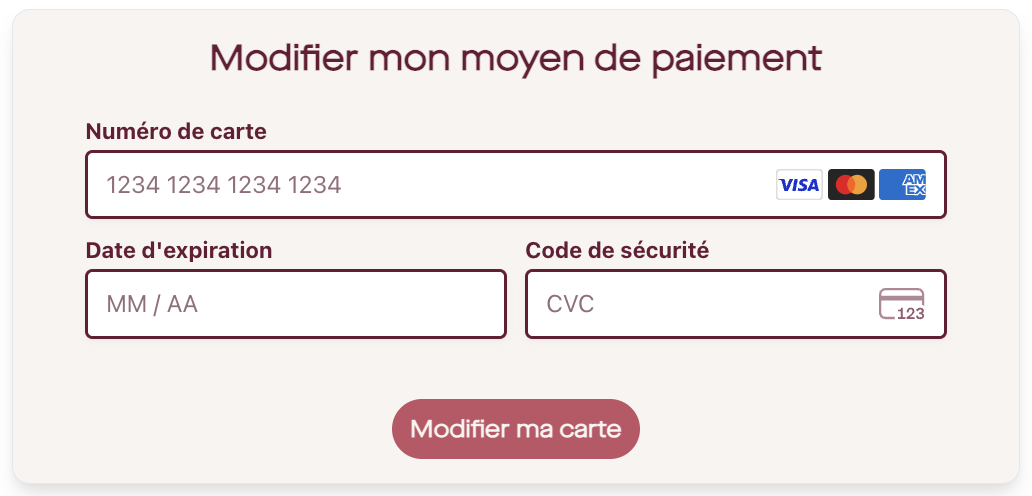Image resolution: width=1032 pixels, height=496 pixels.
Task: Click the word paiement in the title
Action: (x=737, y=61)
